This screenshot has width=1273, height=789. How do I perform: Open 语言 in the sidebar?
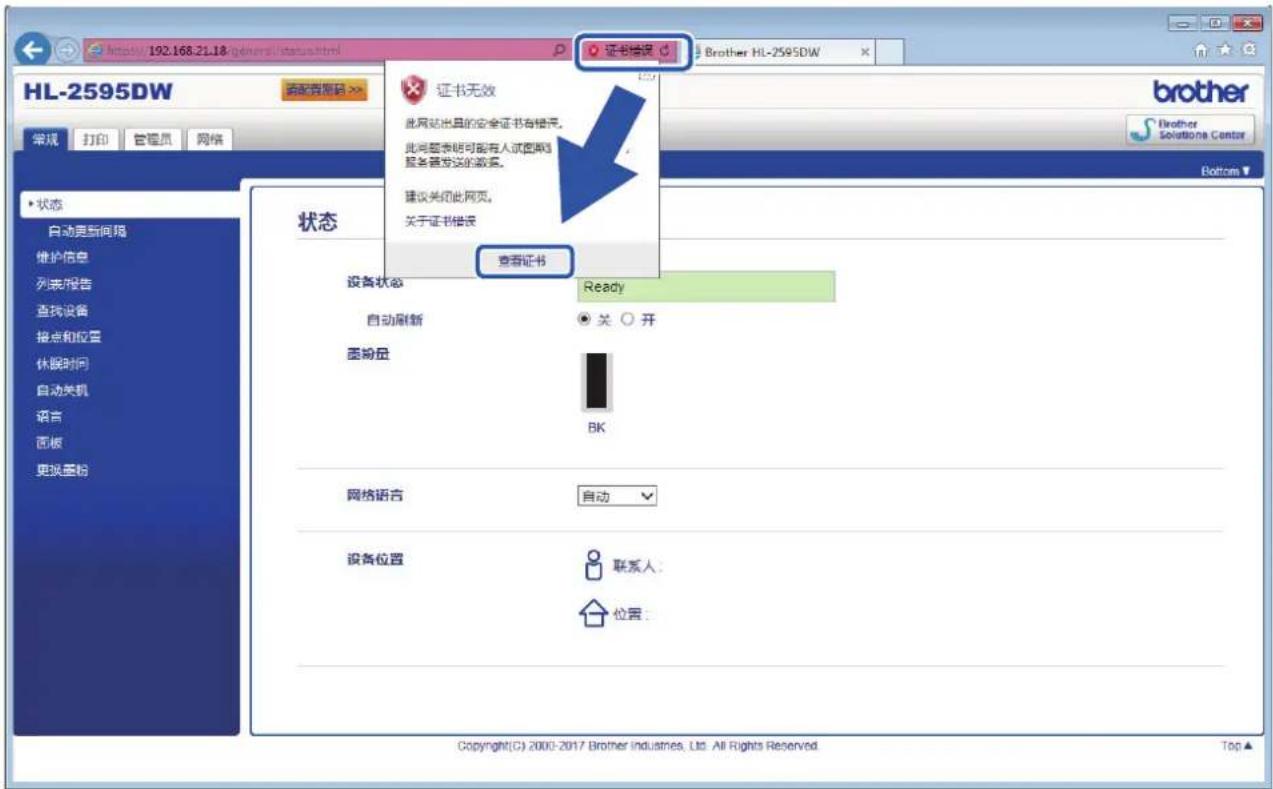point(49,416)
